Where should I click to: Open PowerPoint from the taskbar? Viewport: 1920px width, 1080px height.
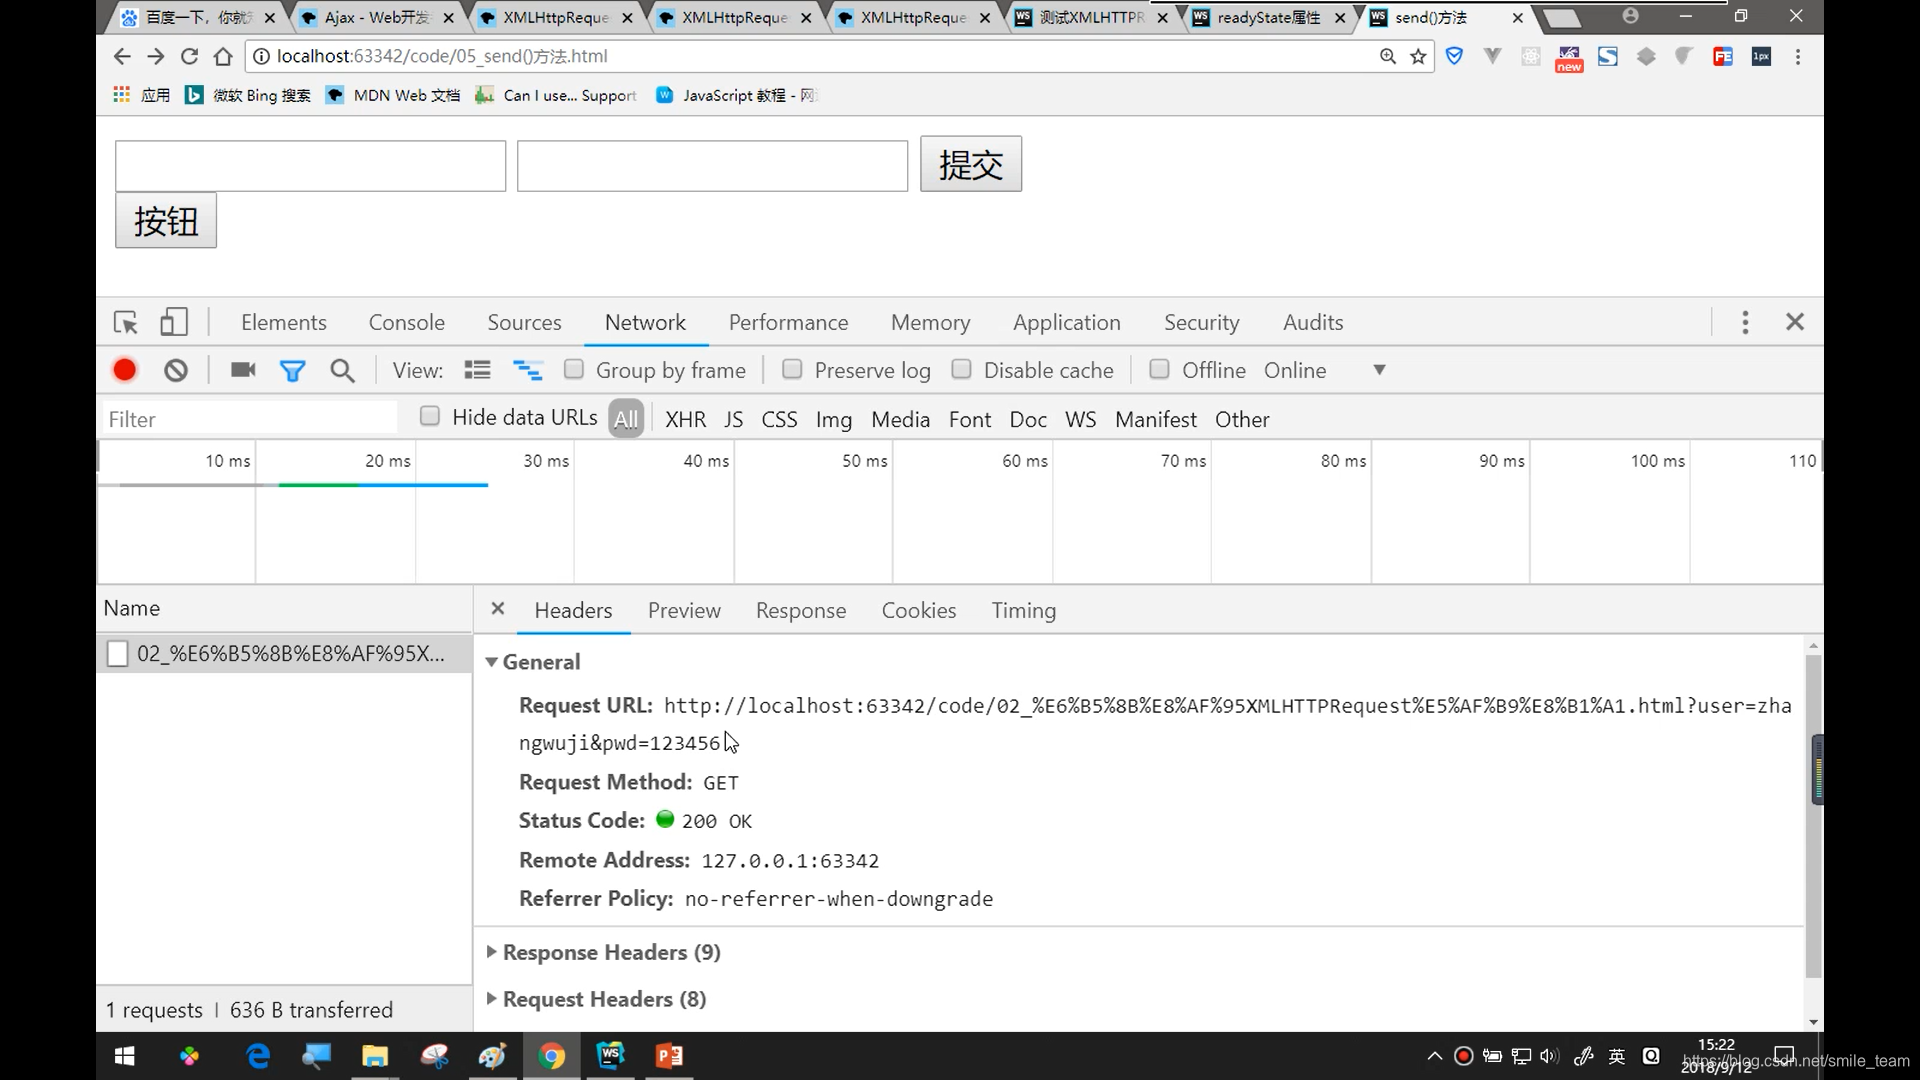click(669, 1056)
